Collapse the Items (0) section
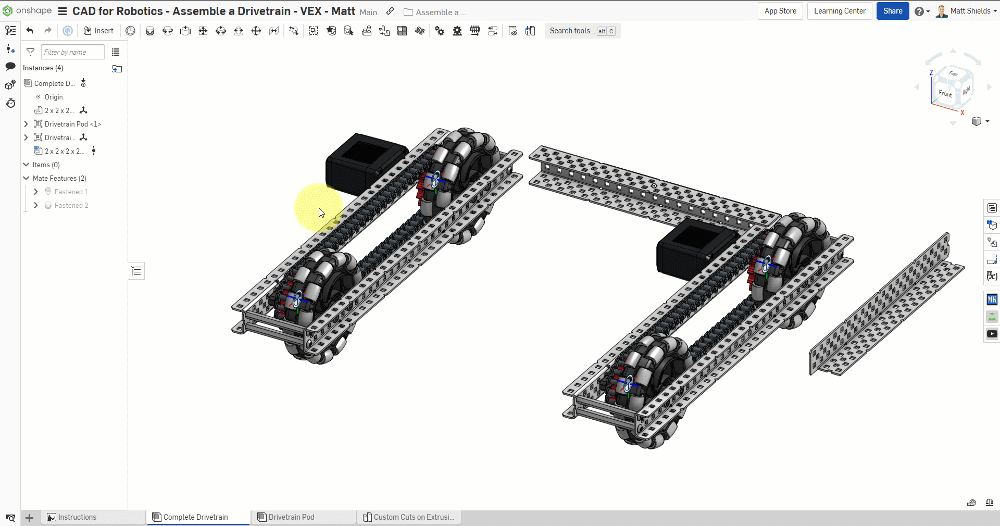 click(26, 164)
